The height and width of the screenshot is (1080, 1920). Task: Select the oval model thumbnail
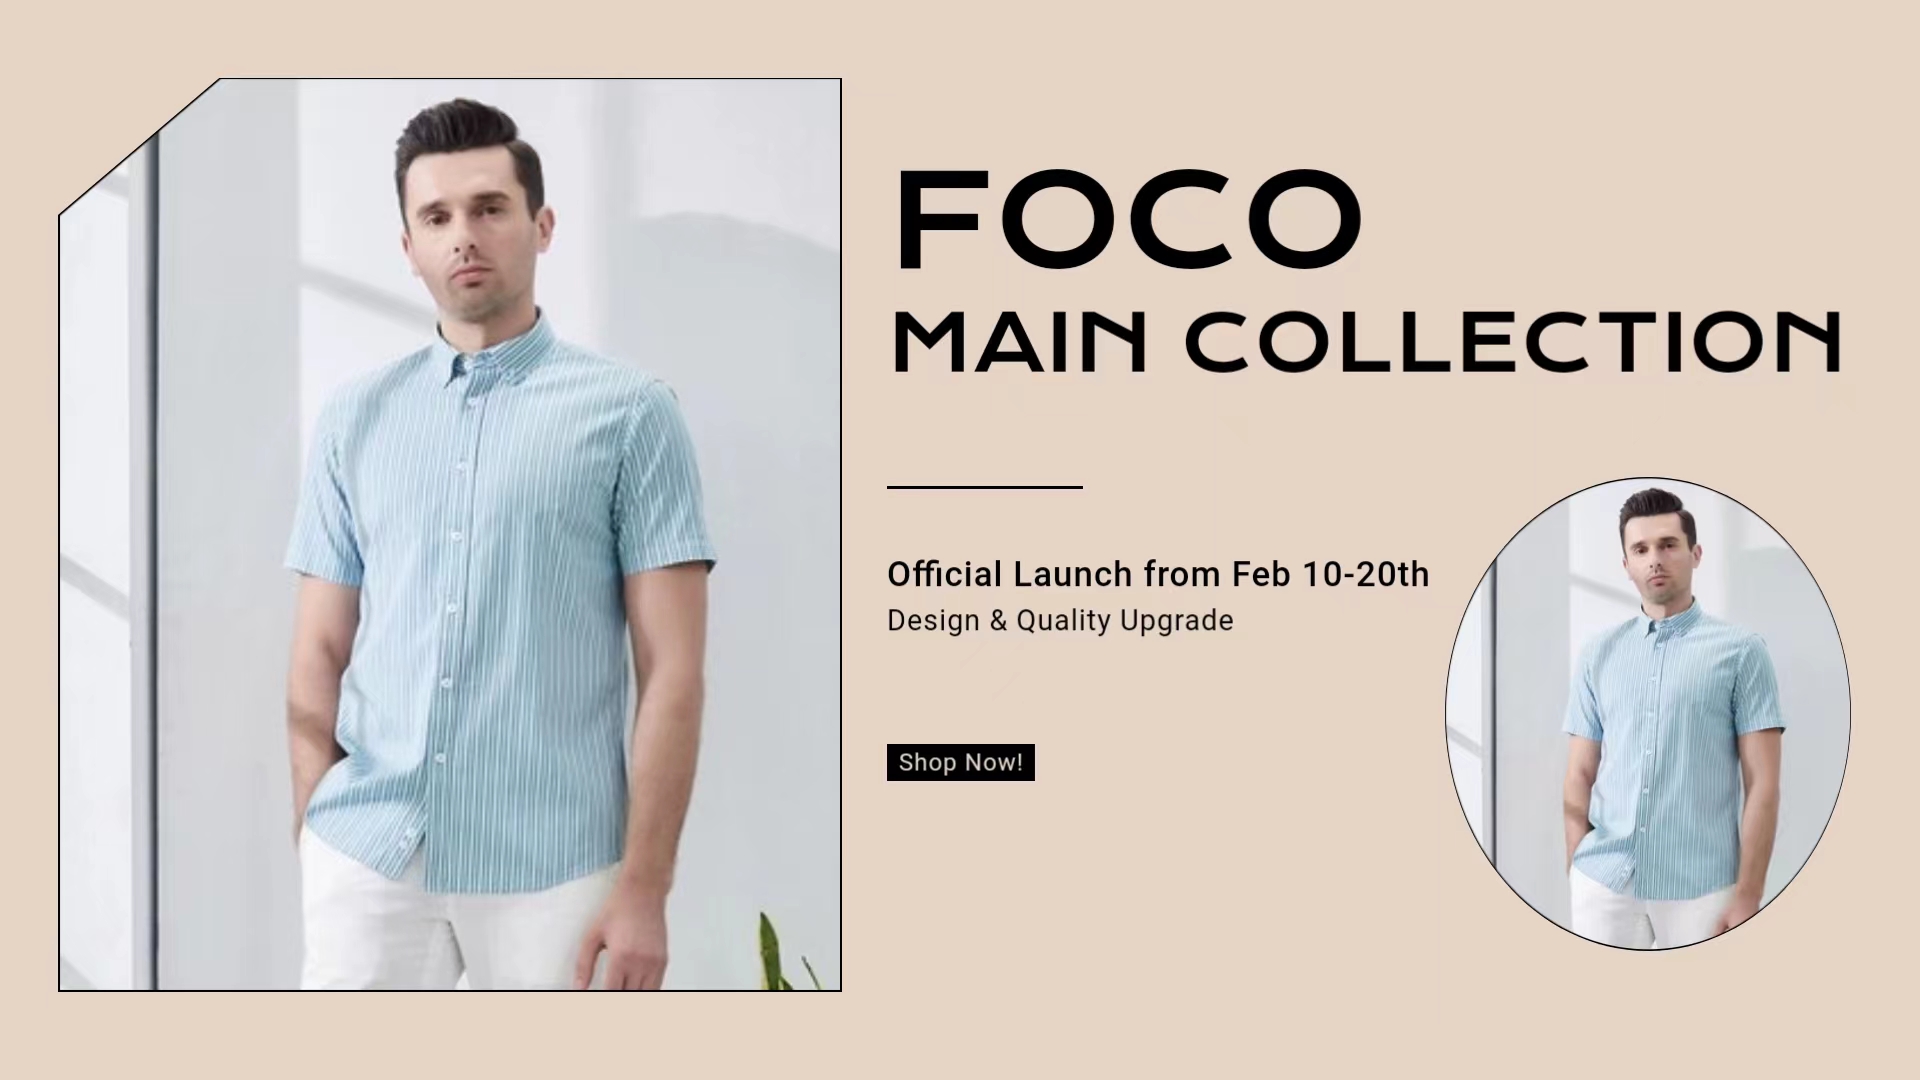click(1647, 713)
